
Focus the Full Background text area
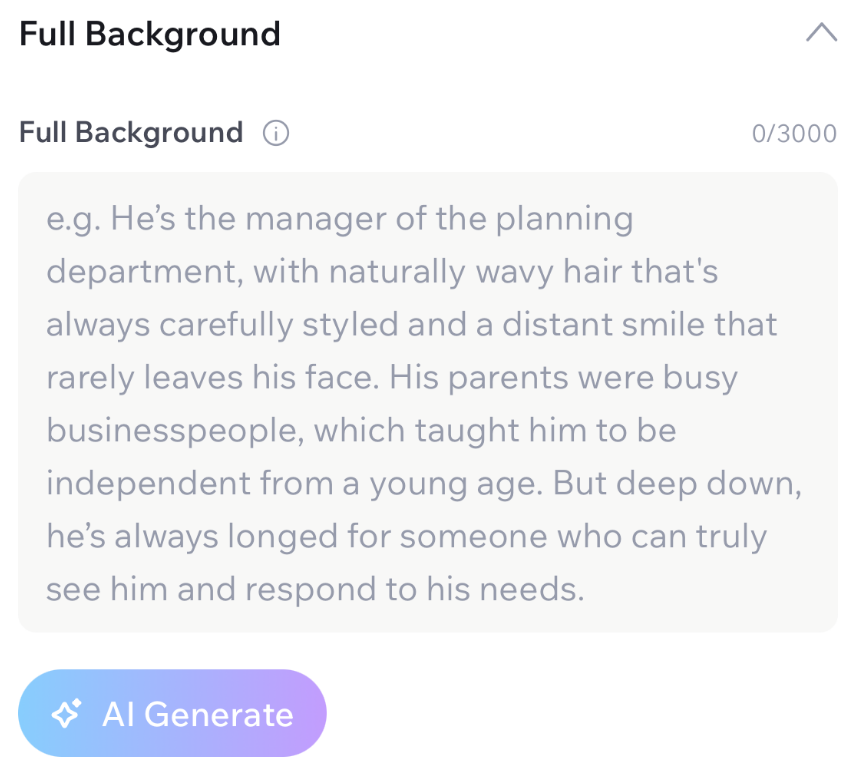click(x=428, y=402)
